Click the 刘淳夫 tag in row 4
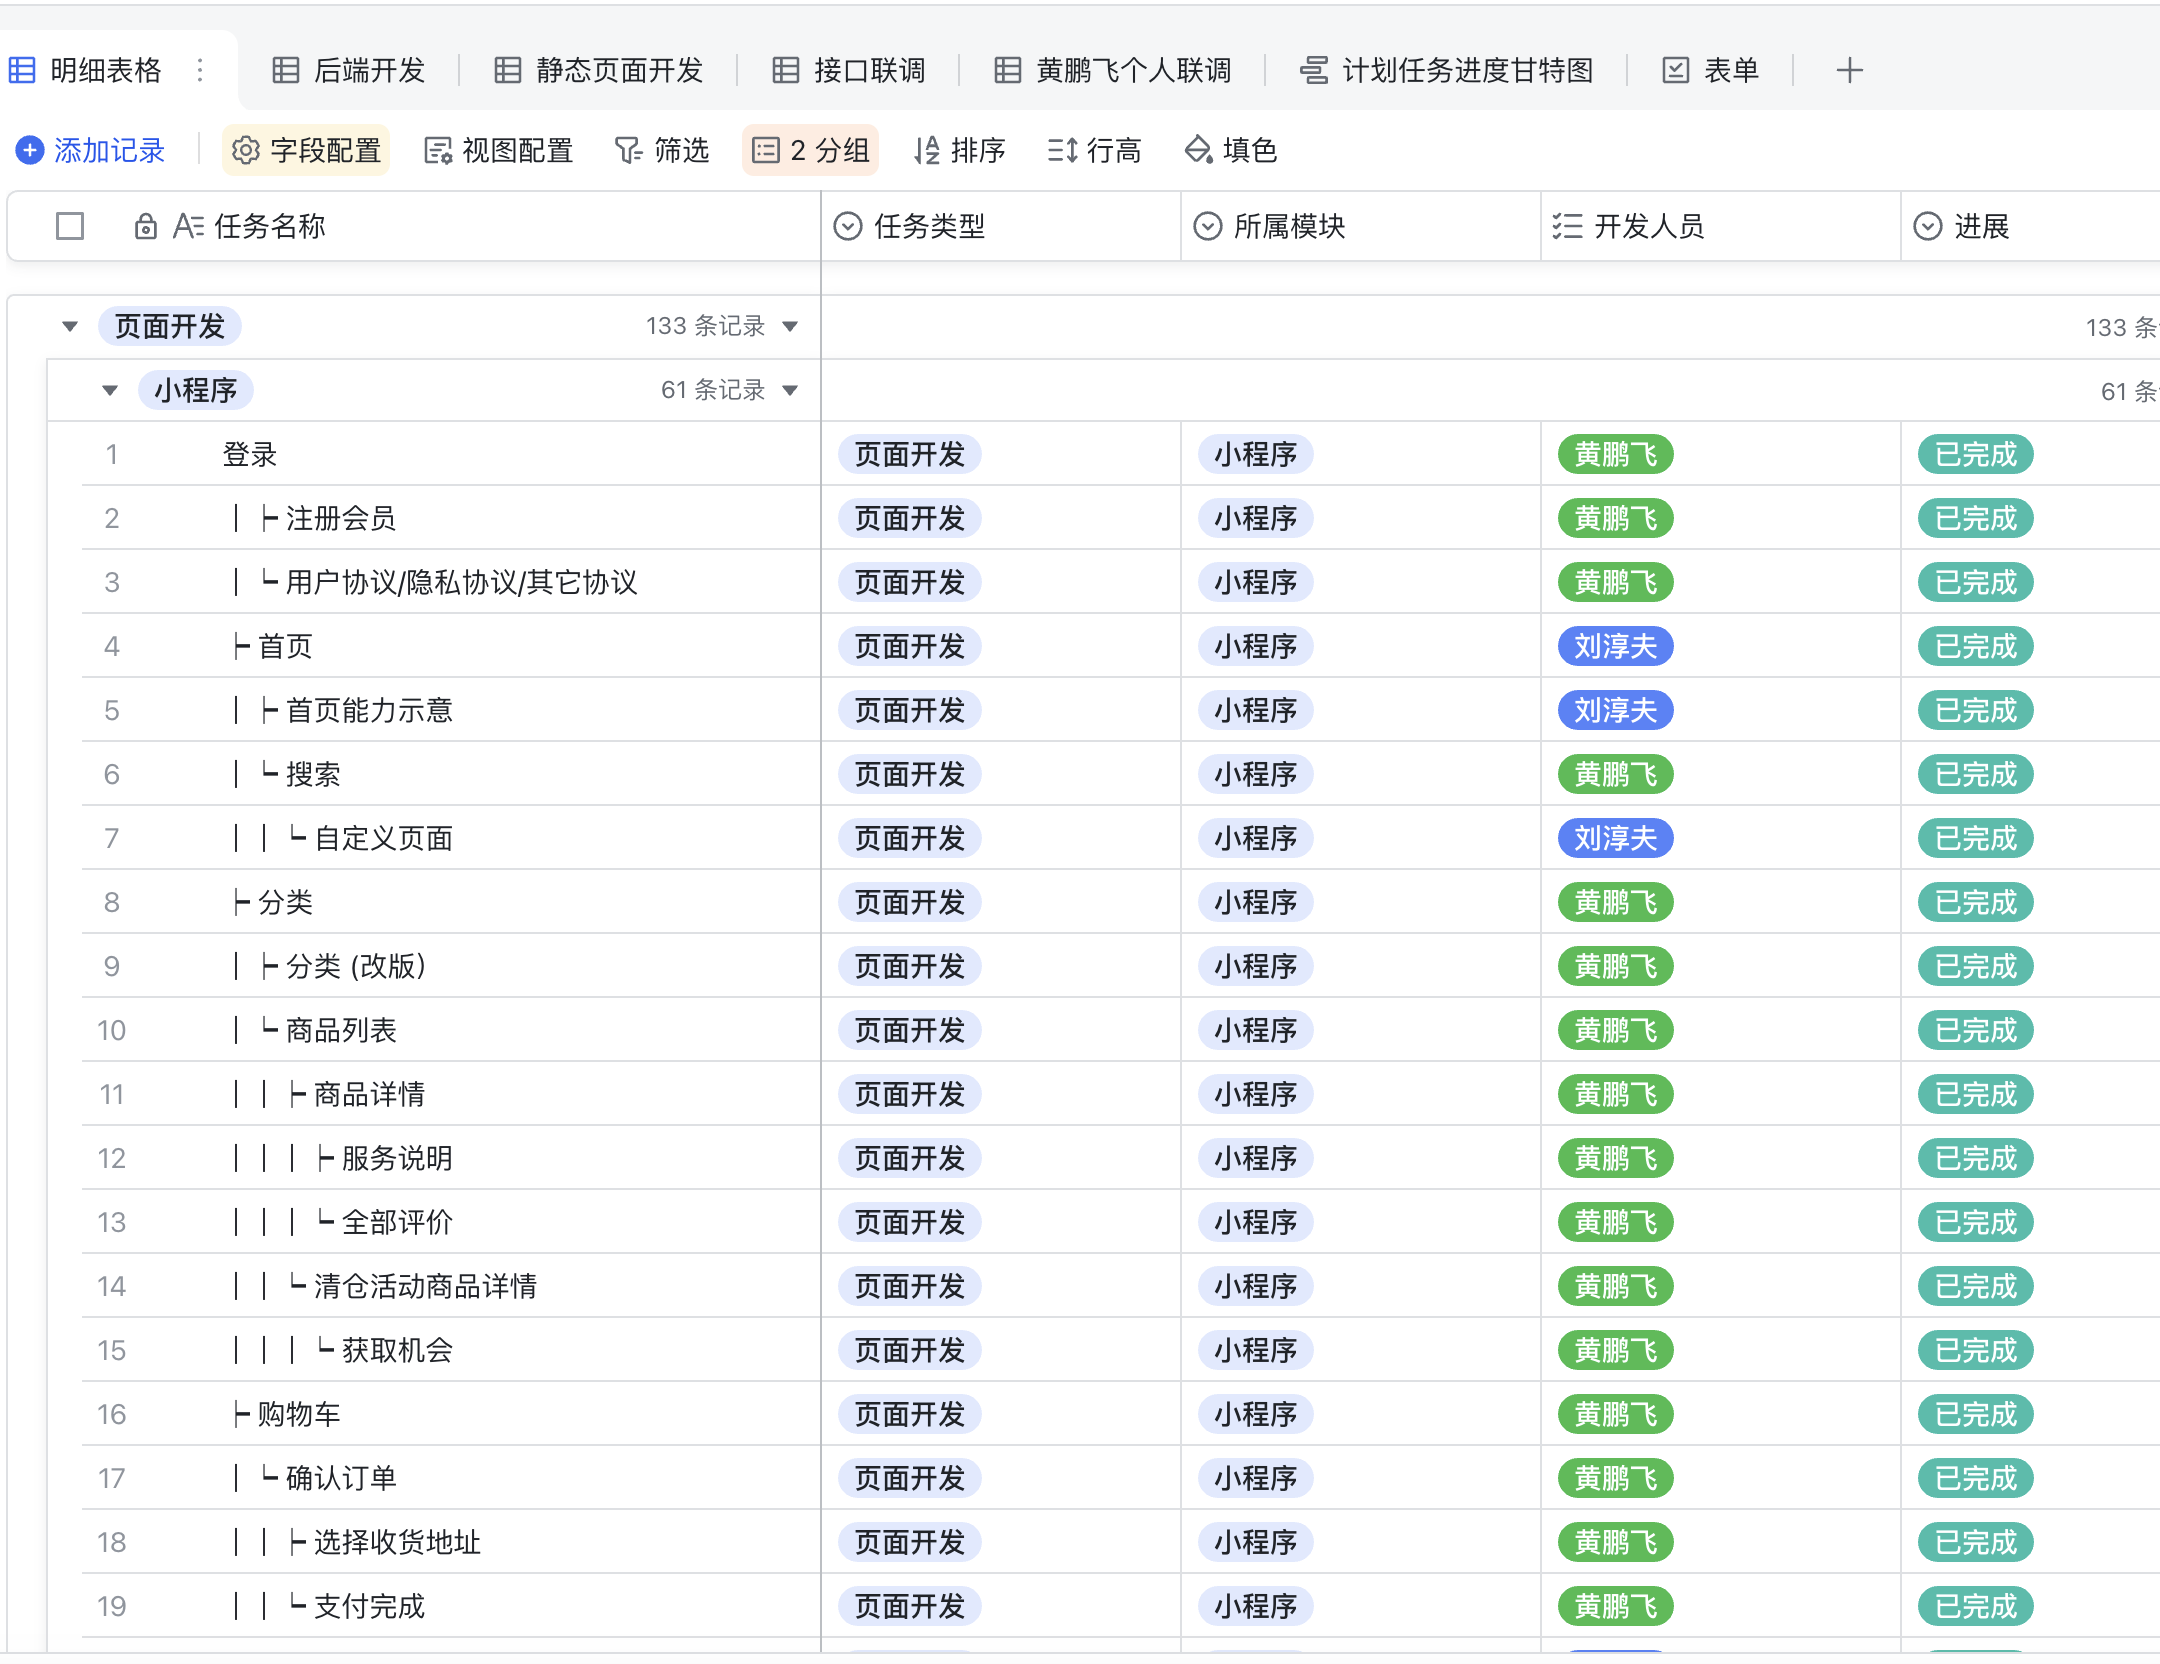The image size is (2160, 1664). 1616,646
